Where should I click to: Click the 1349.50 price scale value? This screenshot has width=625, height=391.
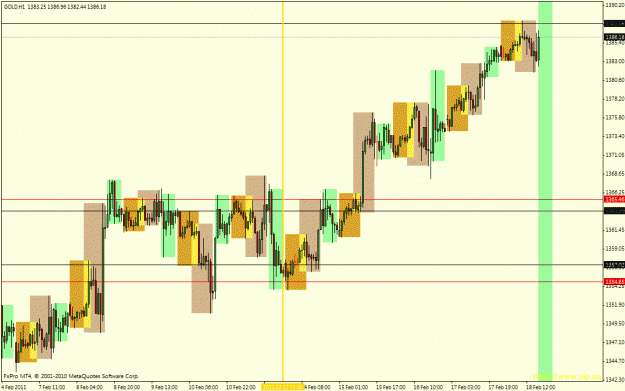pos(615,323)
